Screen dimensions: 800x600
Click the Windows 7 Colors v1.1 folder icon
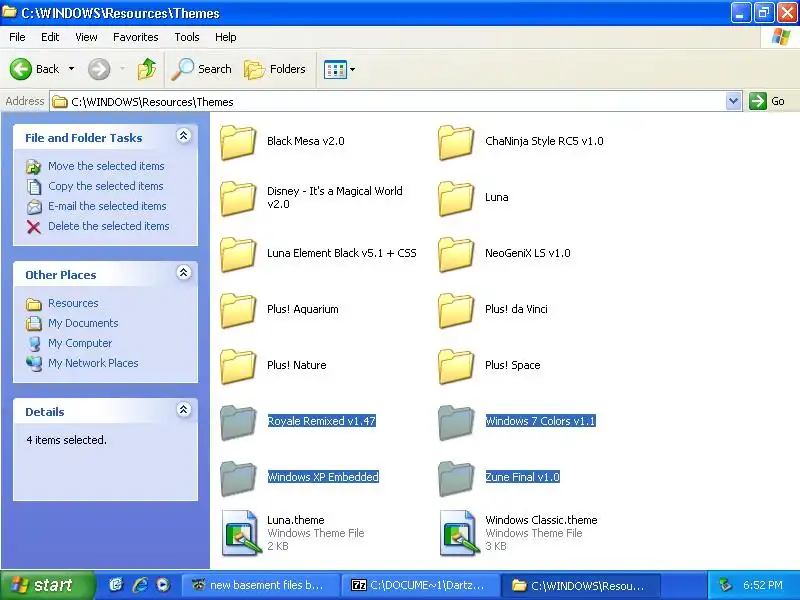click(457, 423)
